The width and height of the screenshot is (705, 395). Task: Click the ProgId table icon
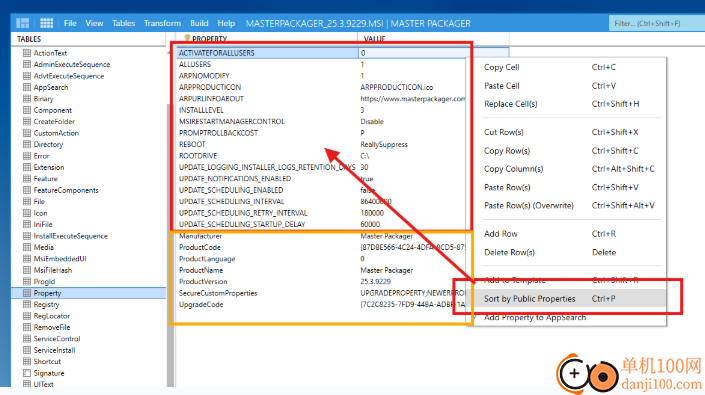[x=27, y=281]
